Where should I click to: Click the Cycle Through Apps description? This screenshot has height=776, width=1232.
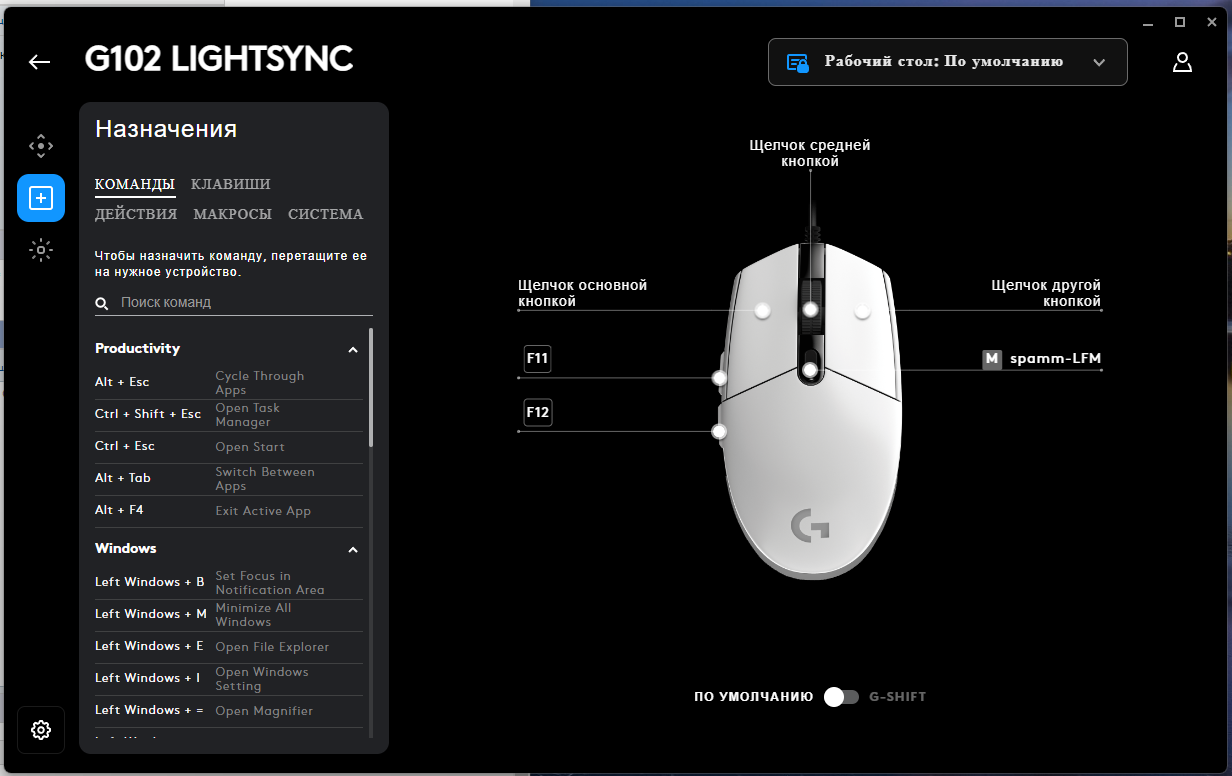260,383
